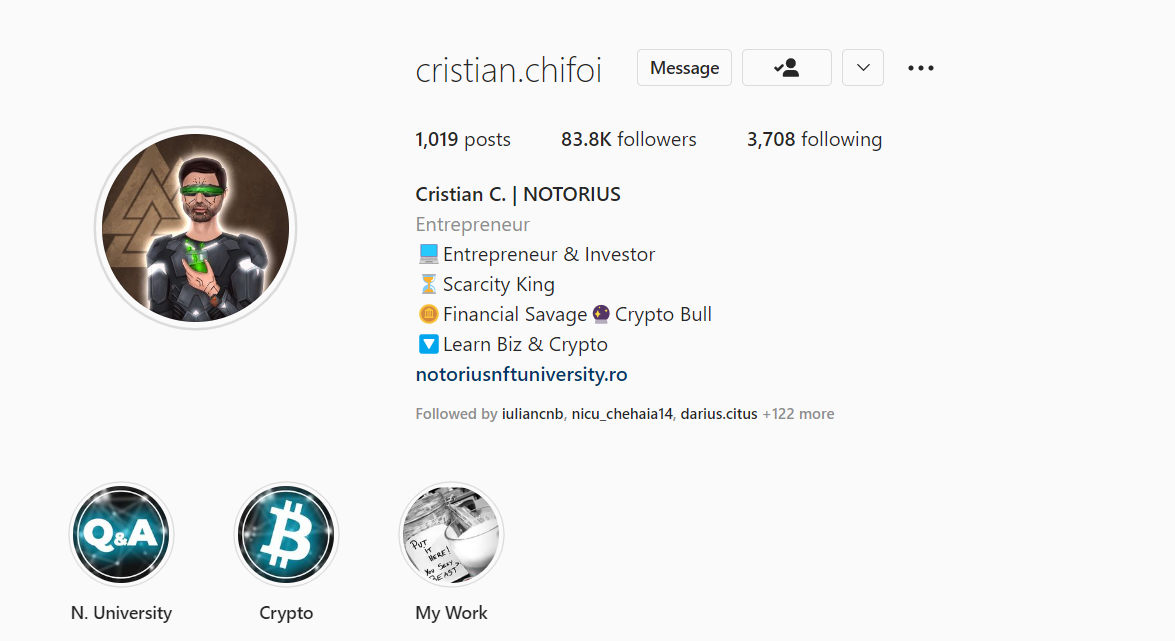Viewport: 1175px width, 641px height.
Task: Open the darius.citus follower profile
Action: [719, 414]
